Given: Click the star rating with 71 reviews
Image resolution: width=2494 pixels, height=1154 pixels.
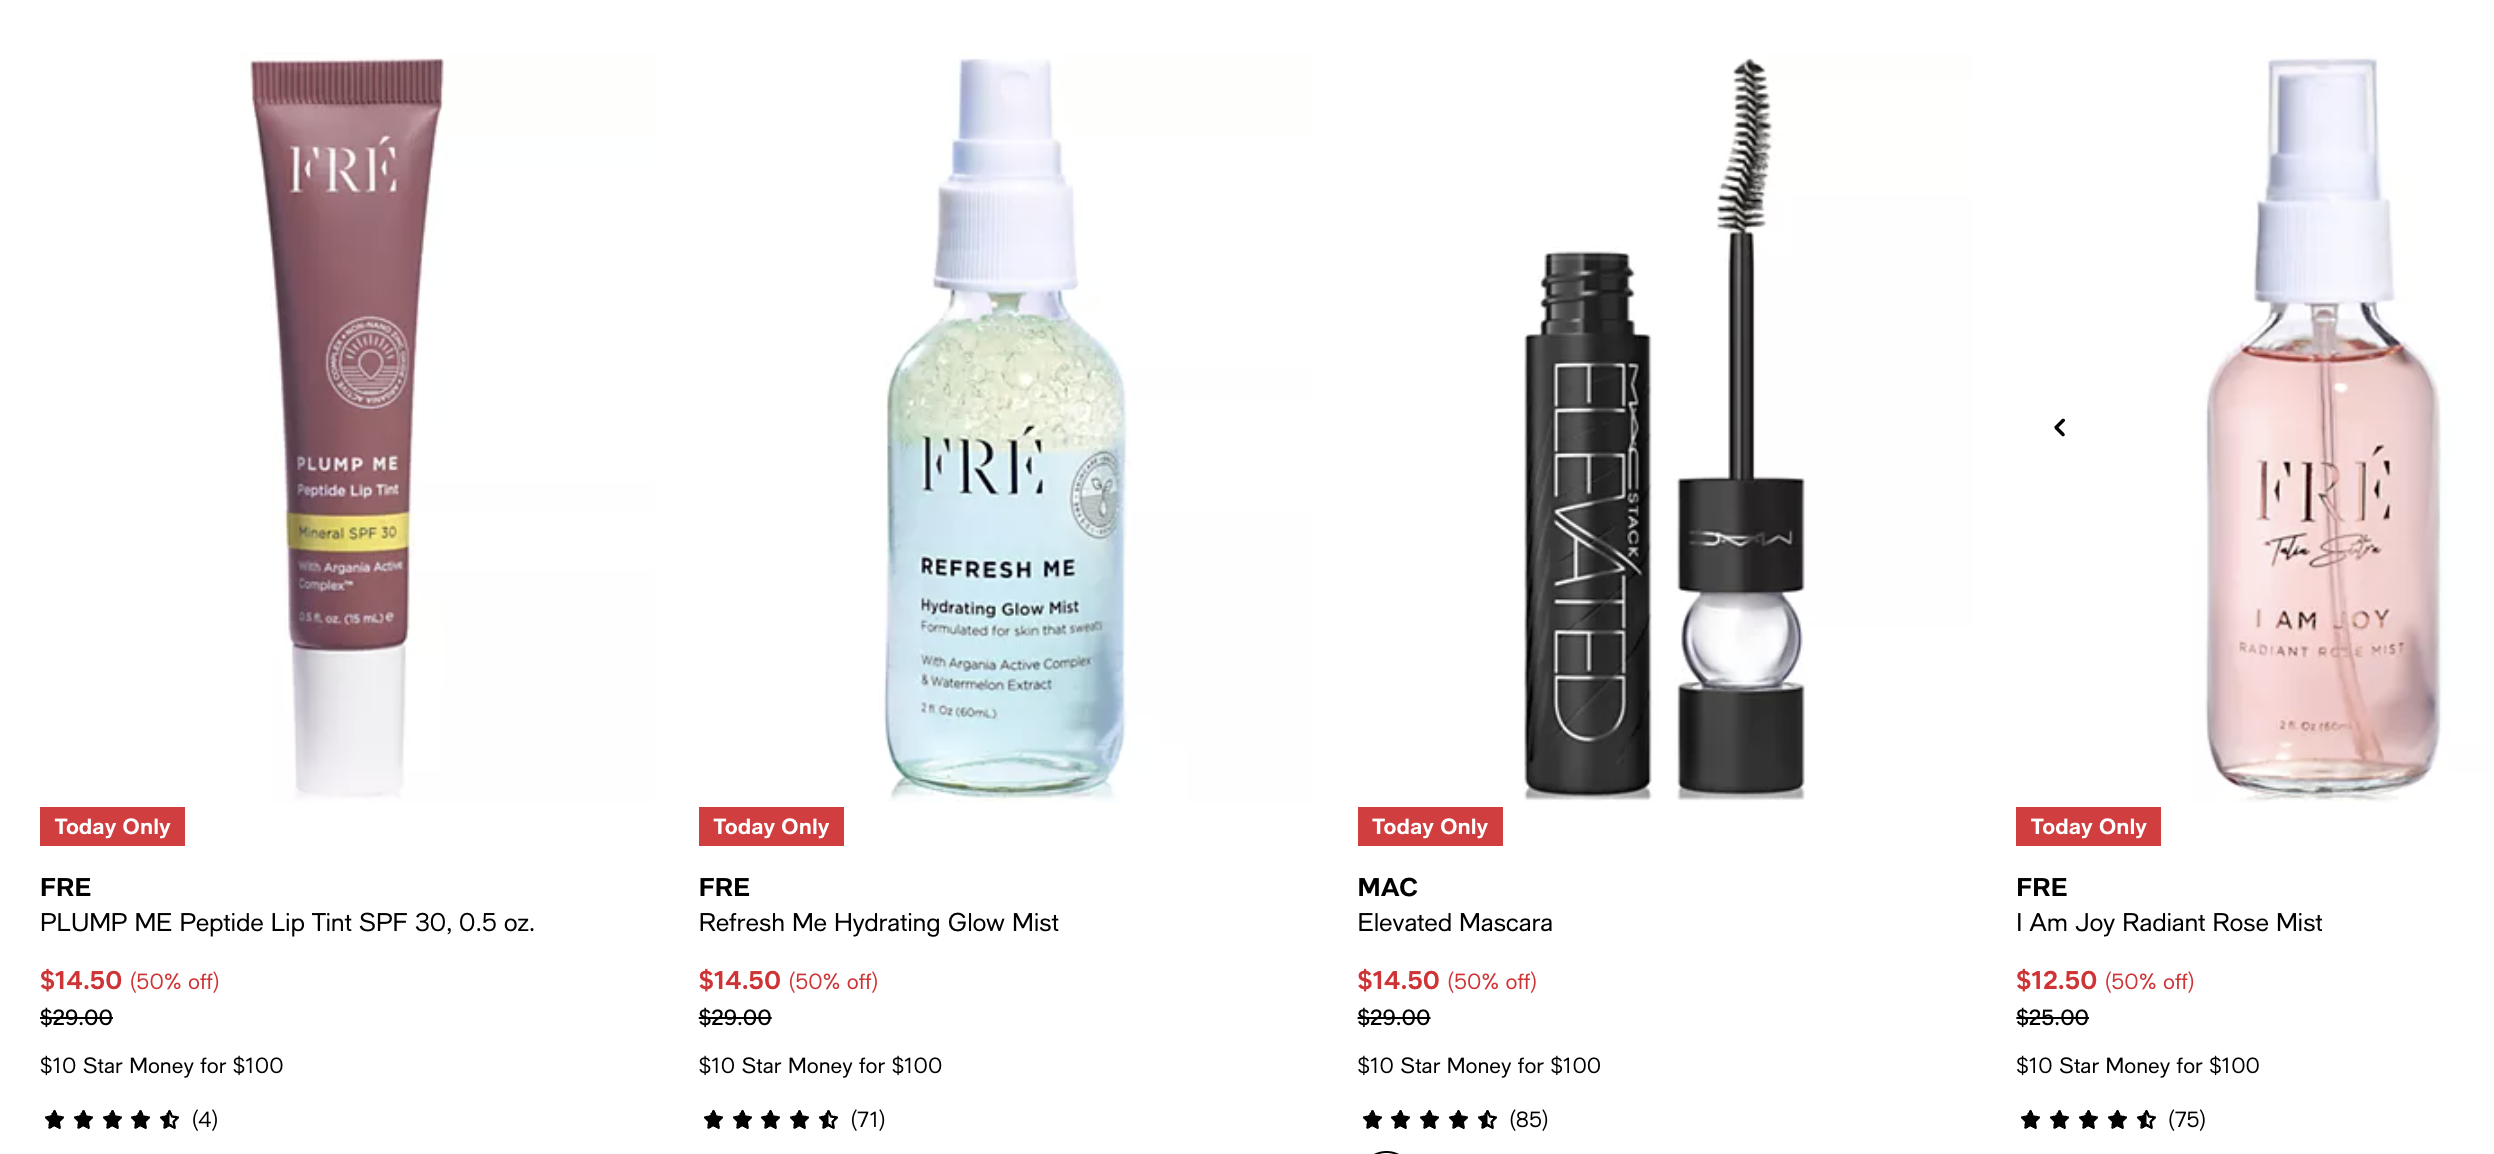Looking at the screenshot, I should click(792, 1119).
